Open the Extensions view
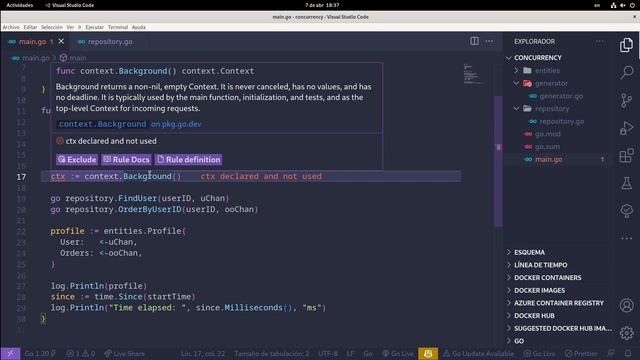This screenshot has width=640, height=360. (x=627, y=156)
